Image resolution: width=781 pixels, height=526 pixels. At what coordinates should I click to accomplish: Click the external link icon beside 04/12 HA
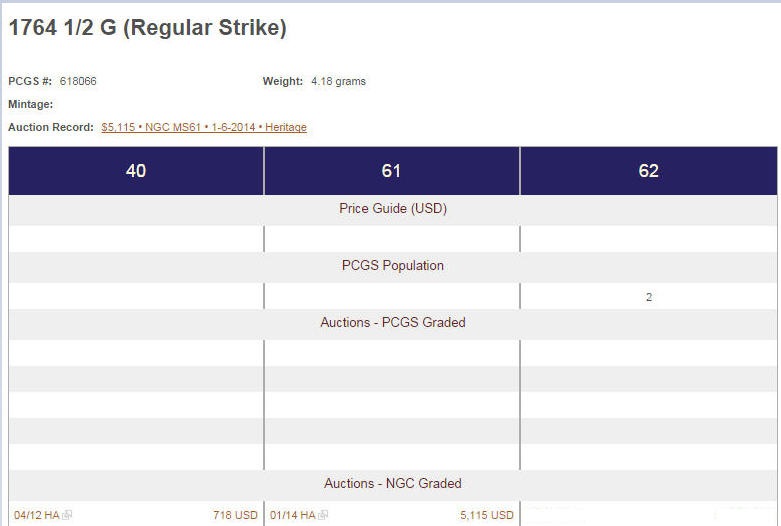(67, 515)
